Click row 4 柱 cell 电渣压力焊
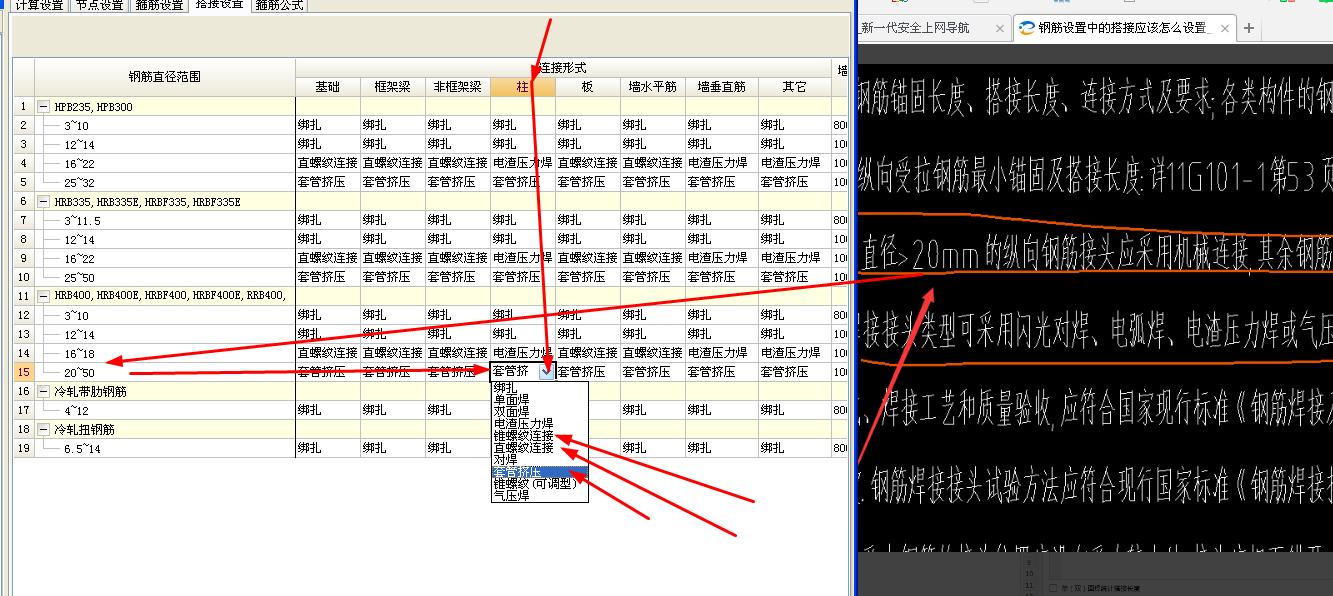The width and height of the screenshot is (1333, 596). [x=523, y=163]
